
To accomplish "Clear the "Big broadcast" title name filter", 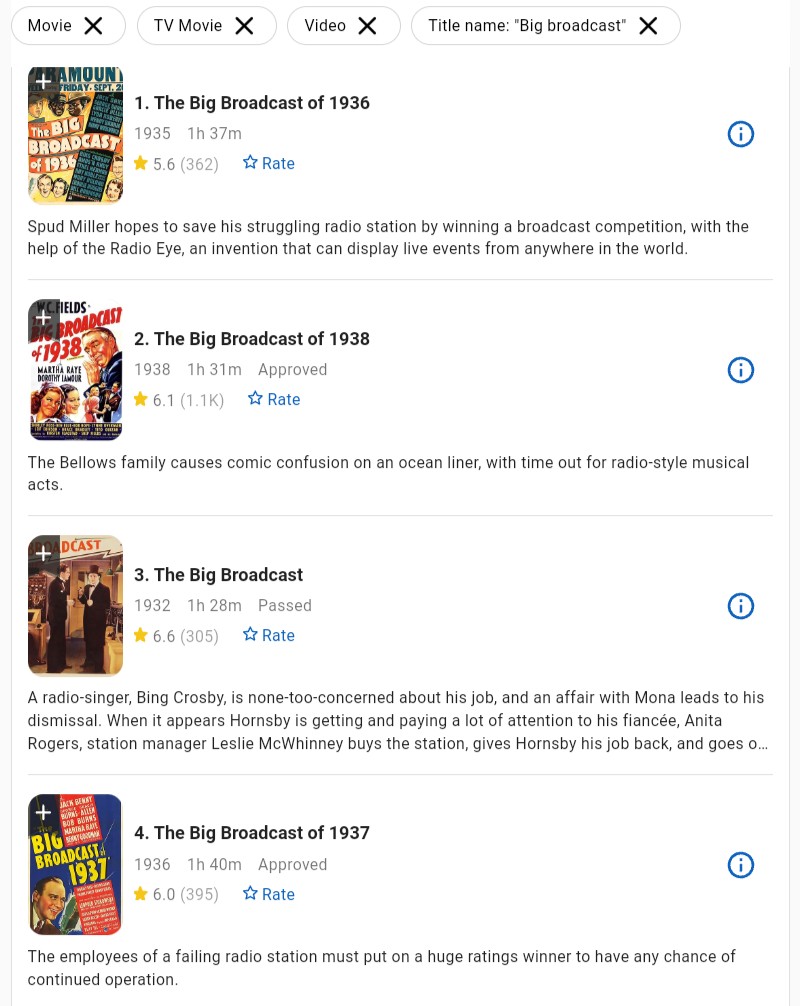I will coord(649,26).
